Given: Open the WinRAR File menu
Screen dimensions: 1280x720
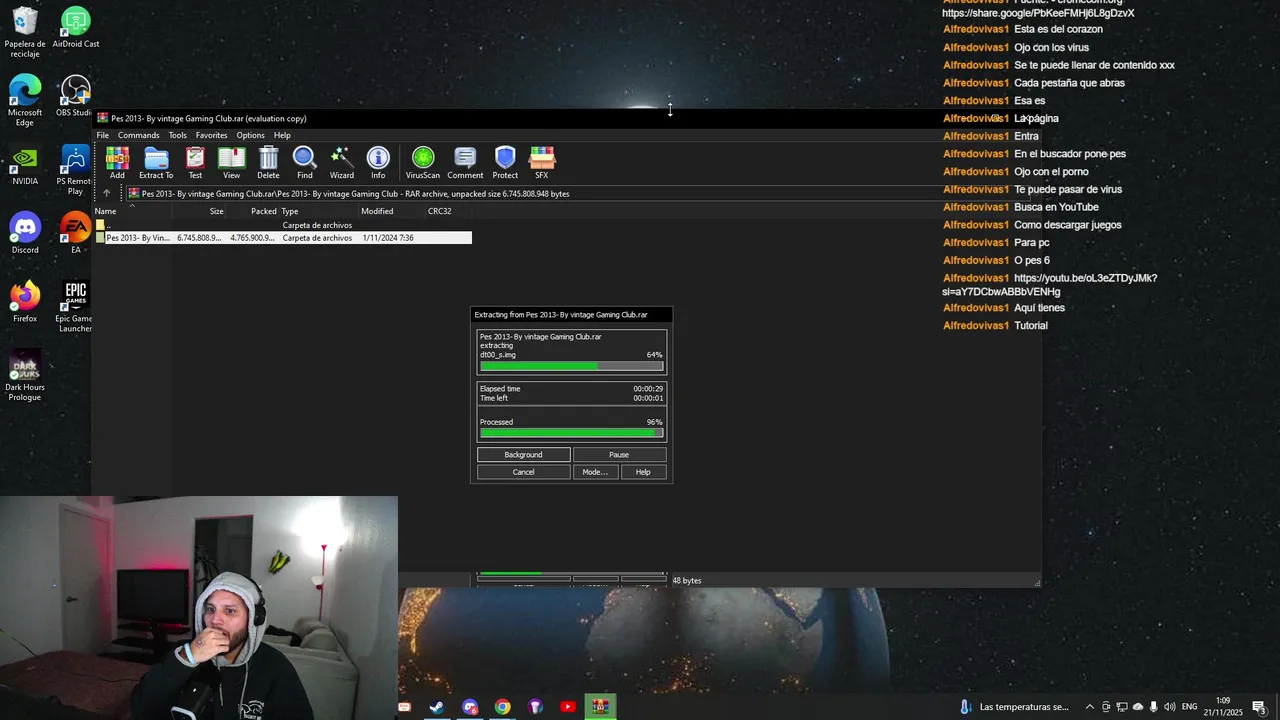Looking at the screenshot, I should [103, 135].
